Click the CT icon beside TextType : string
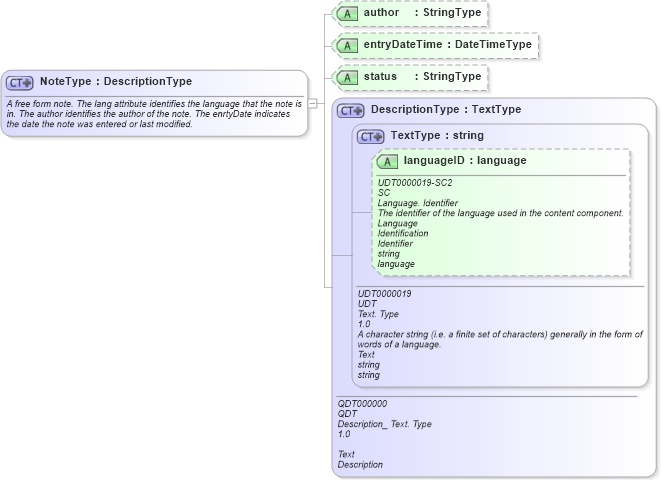This screenshot has height=480, width=661. click(371, 137)
